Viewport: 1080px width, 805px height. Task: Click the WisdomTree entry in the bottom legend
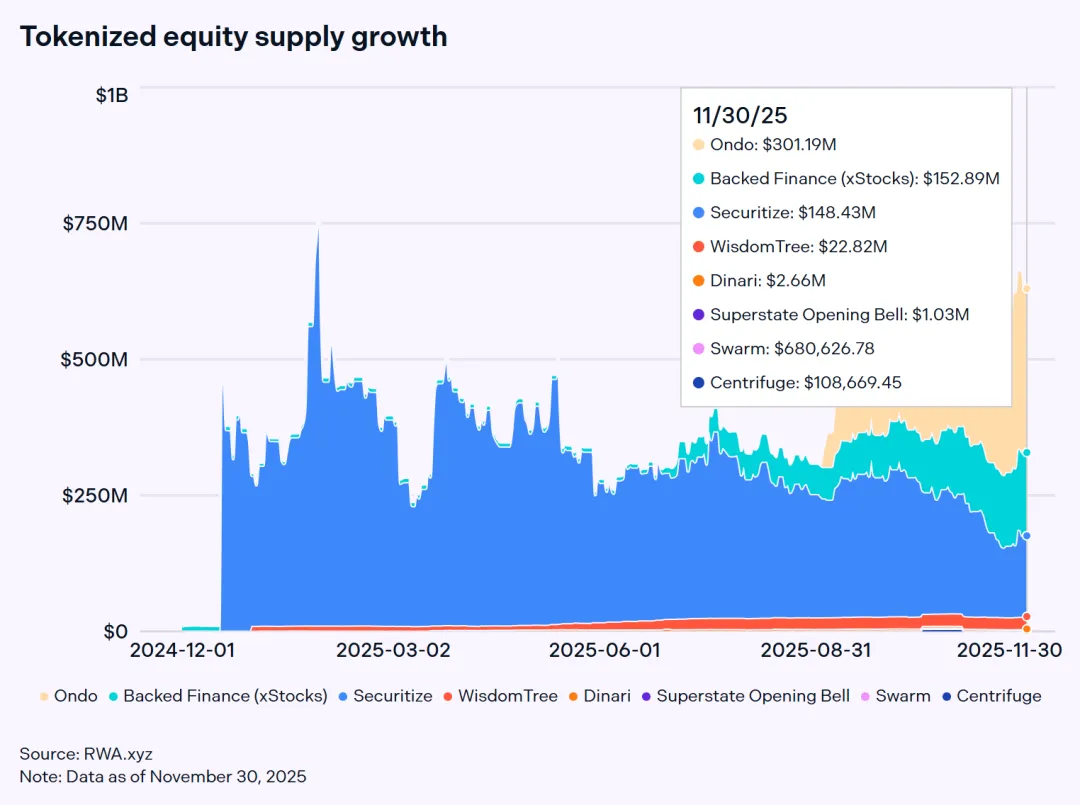[x=499, y=696]
